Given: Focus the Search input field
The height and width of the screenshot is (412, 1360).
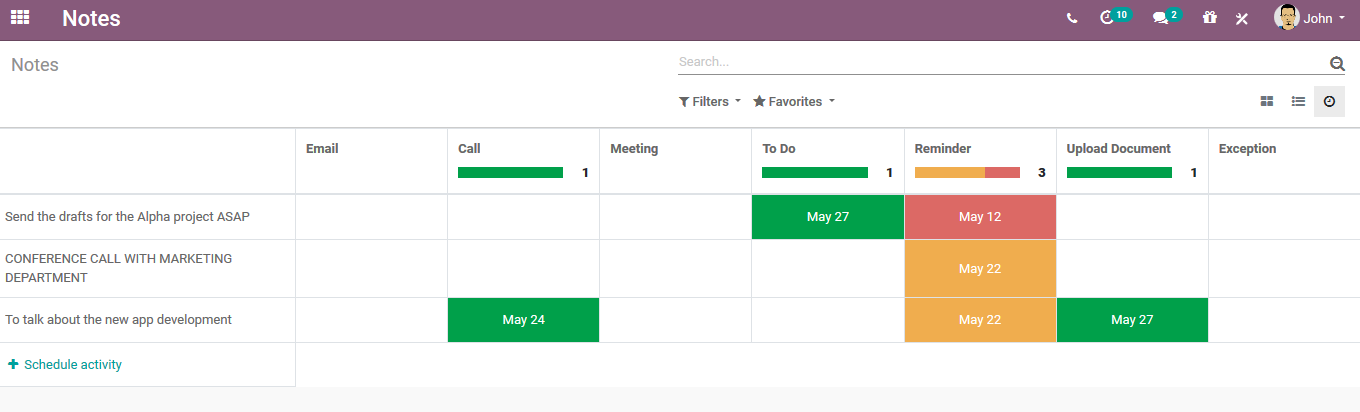Looking at the screenshot, I should (x=1000, y=62).
